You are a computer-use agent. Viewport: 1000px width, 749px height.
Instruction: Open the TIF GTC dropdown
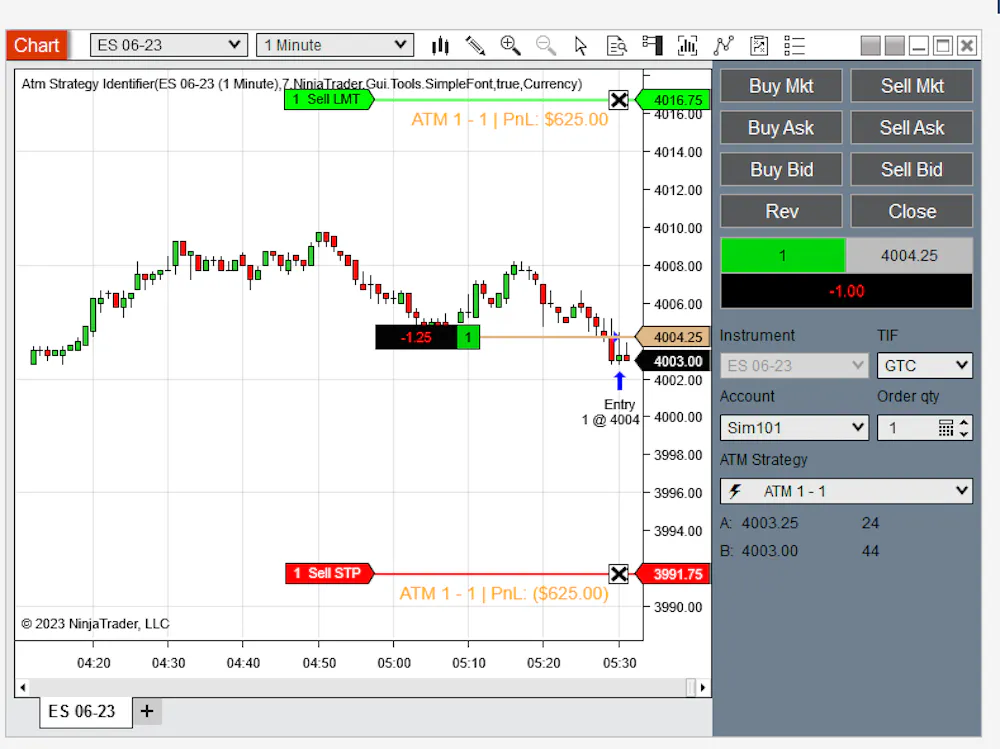pyautogui.click(x=925, y=366)
